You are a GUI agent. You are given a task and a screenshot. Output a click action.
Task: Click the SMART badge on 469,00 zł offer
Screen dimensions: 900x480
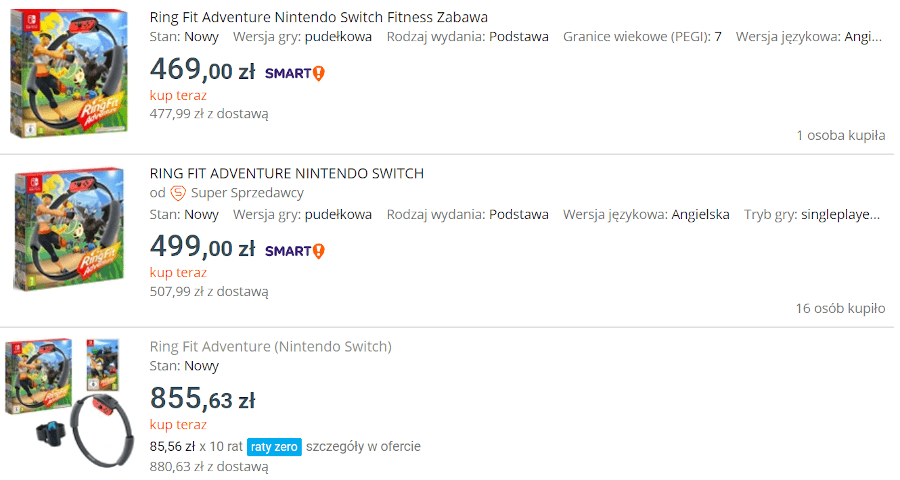[x=294, y=73]
